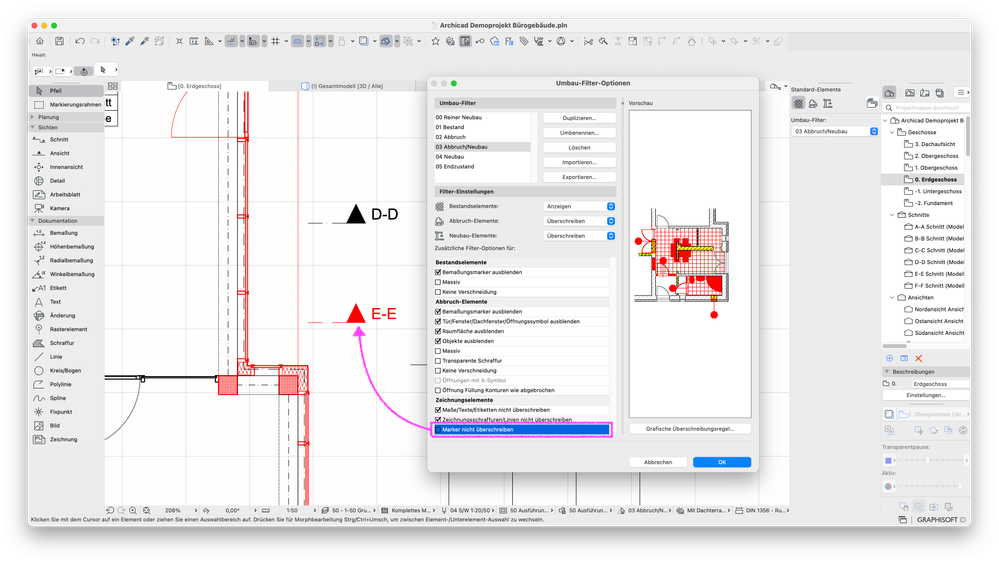Select 04 Neubau filter in list
This screenshot has height=563, width=999.
pyautogui.click(x=482, y=157)
